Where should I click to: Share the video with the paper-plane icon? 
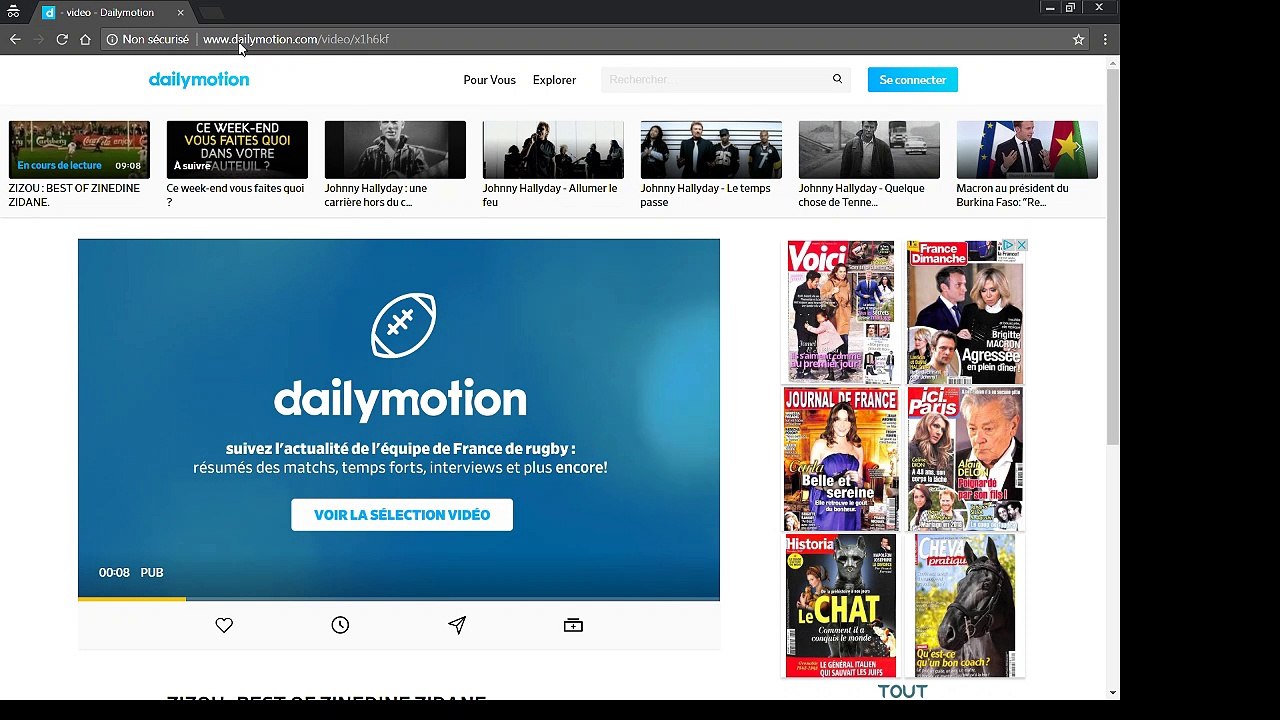pos(457,625)
